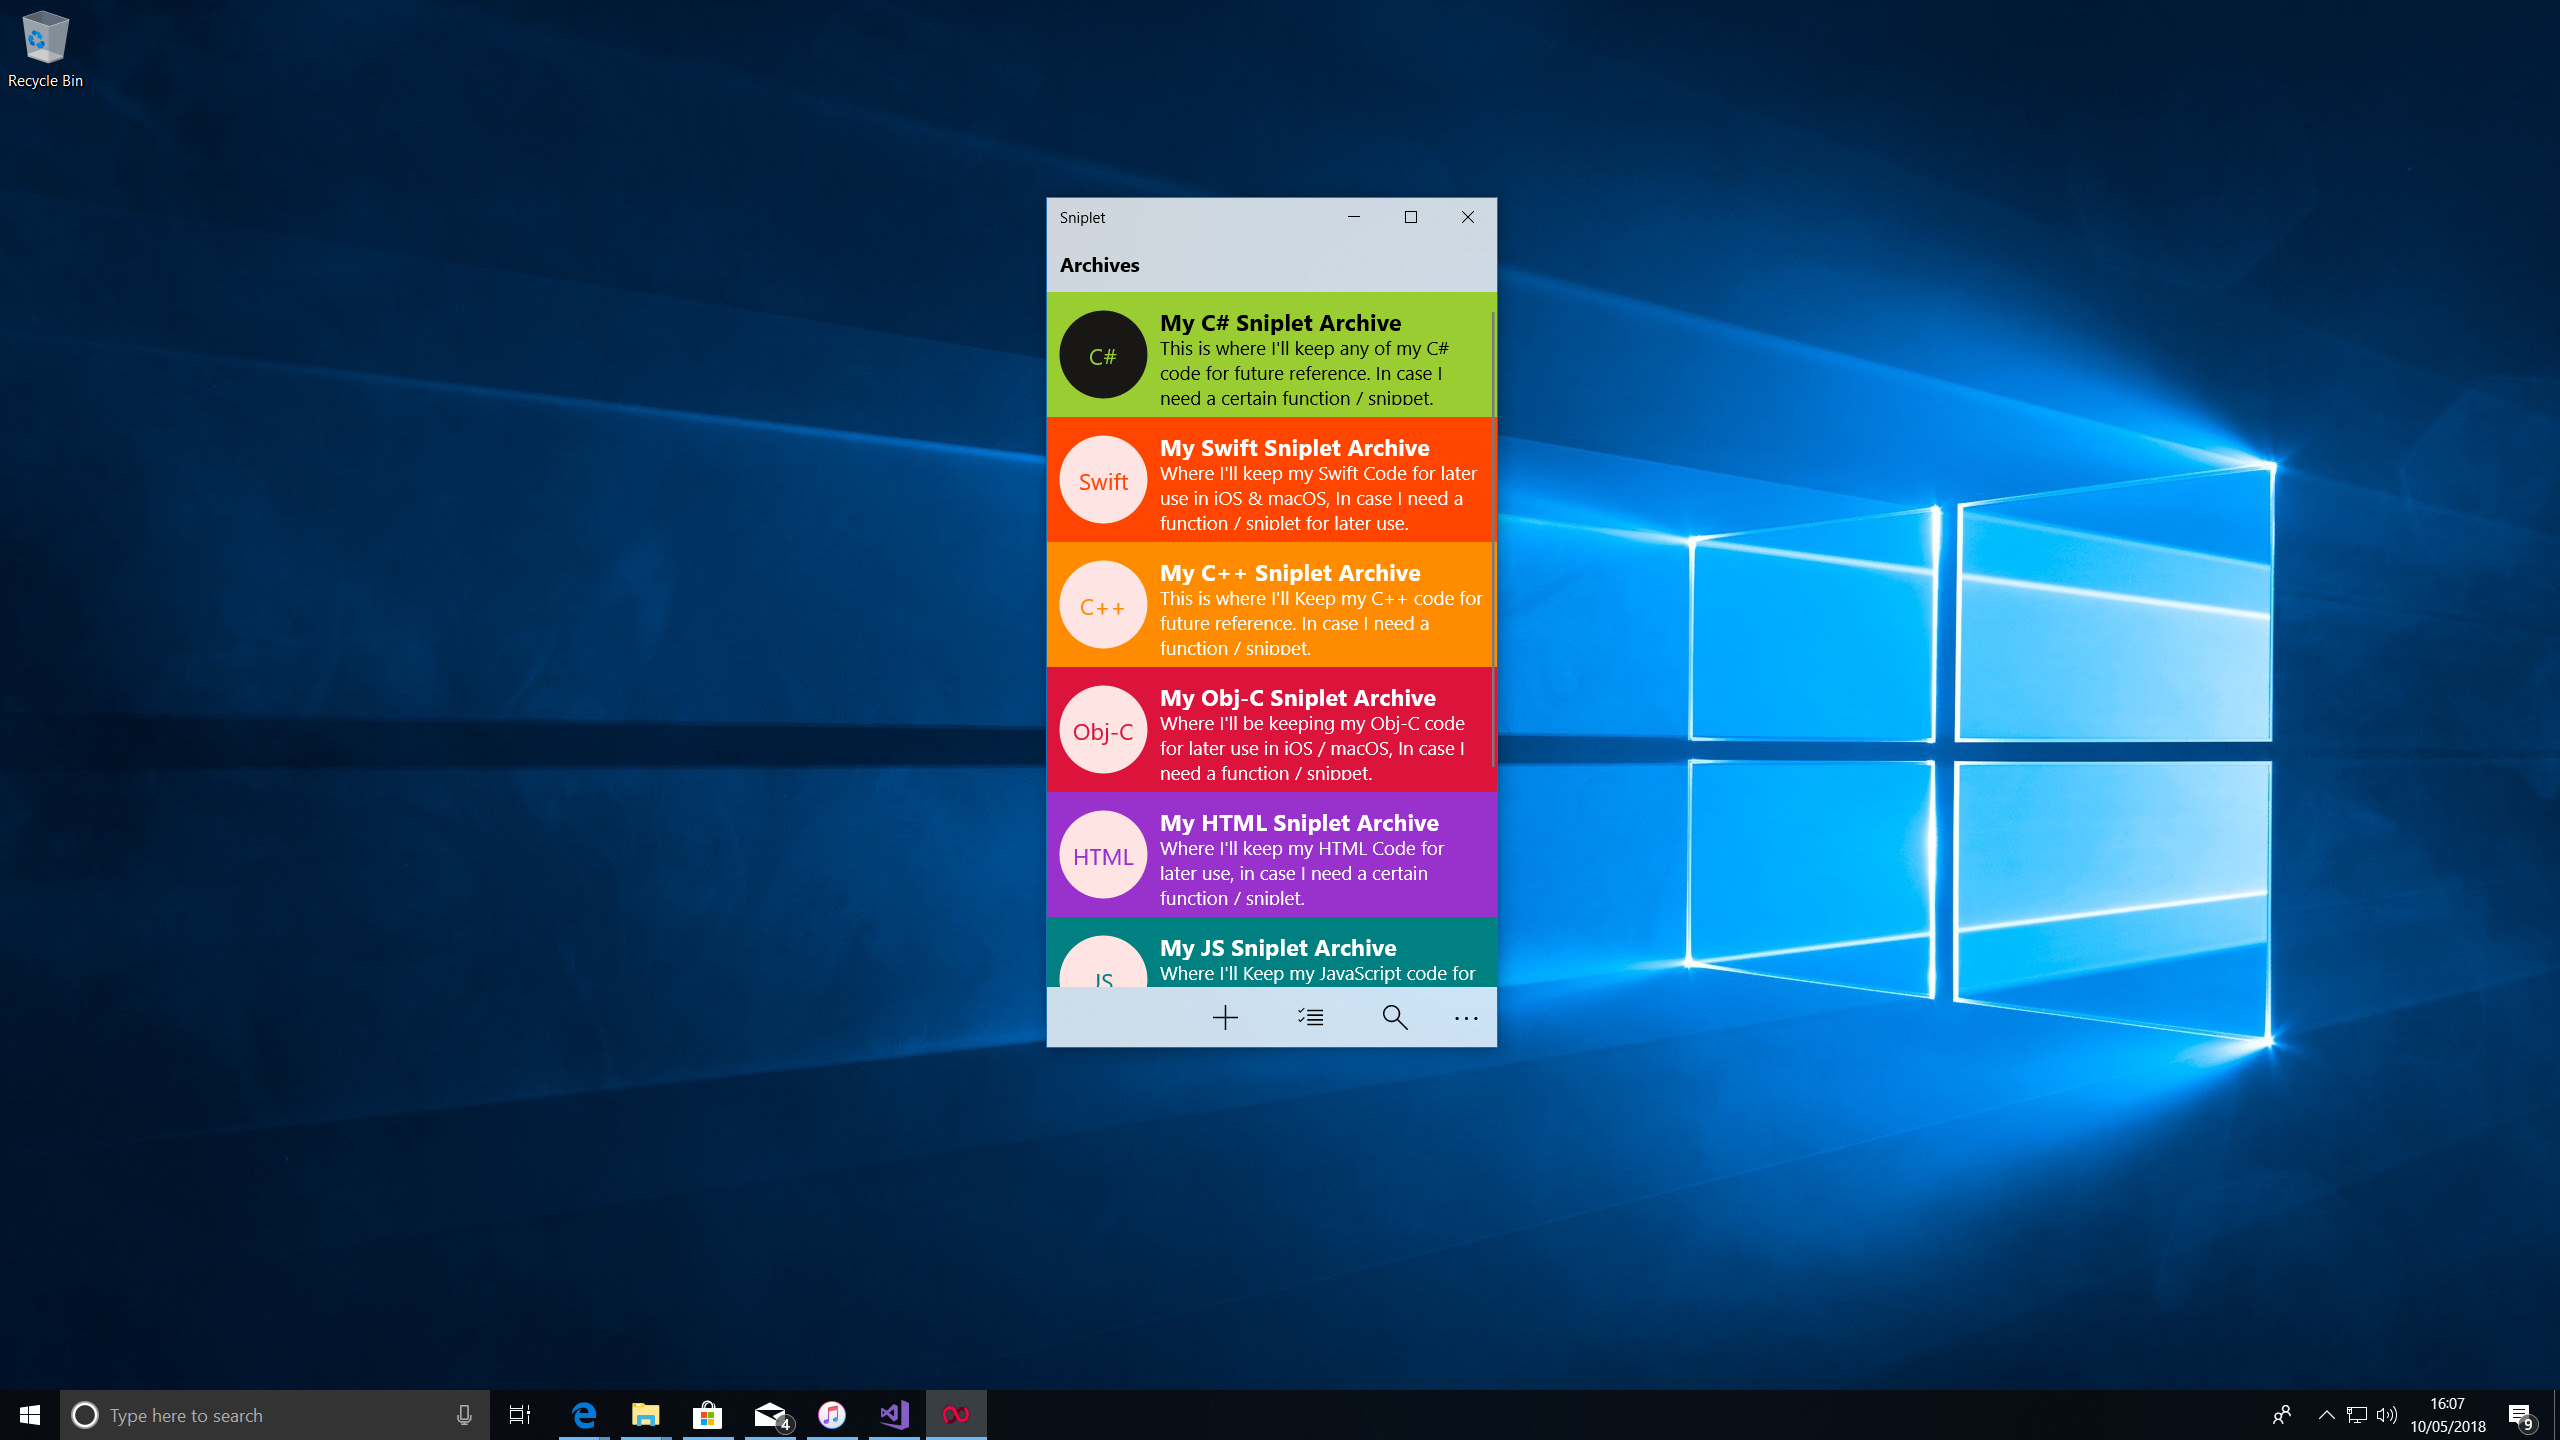Click the Obj-C circle badge icon

pos(1103,730)
